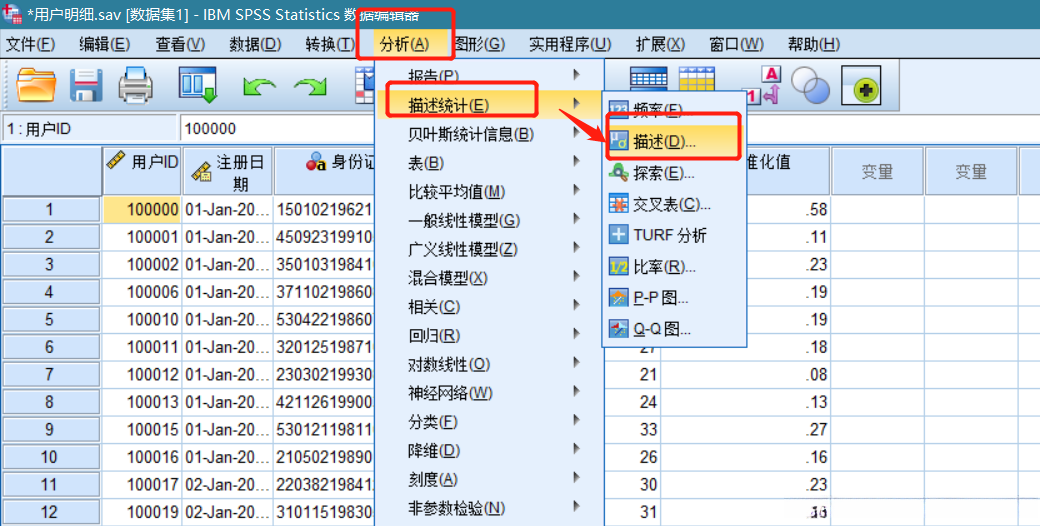Click the green Redo arrow icon

click(310, 87)
